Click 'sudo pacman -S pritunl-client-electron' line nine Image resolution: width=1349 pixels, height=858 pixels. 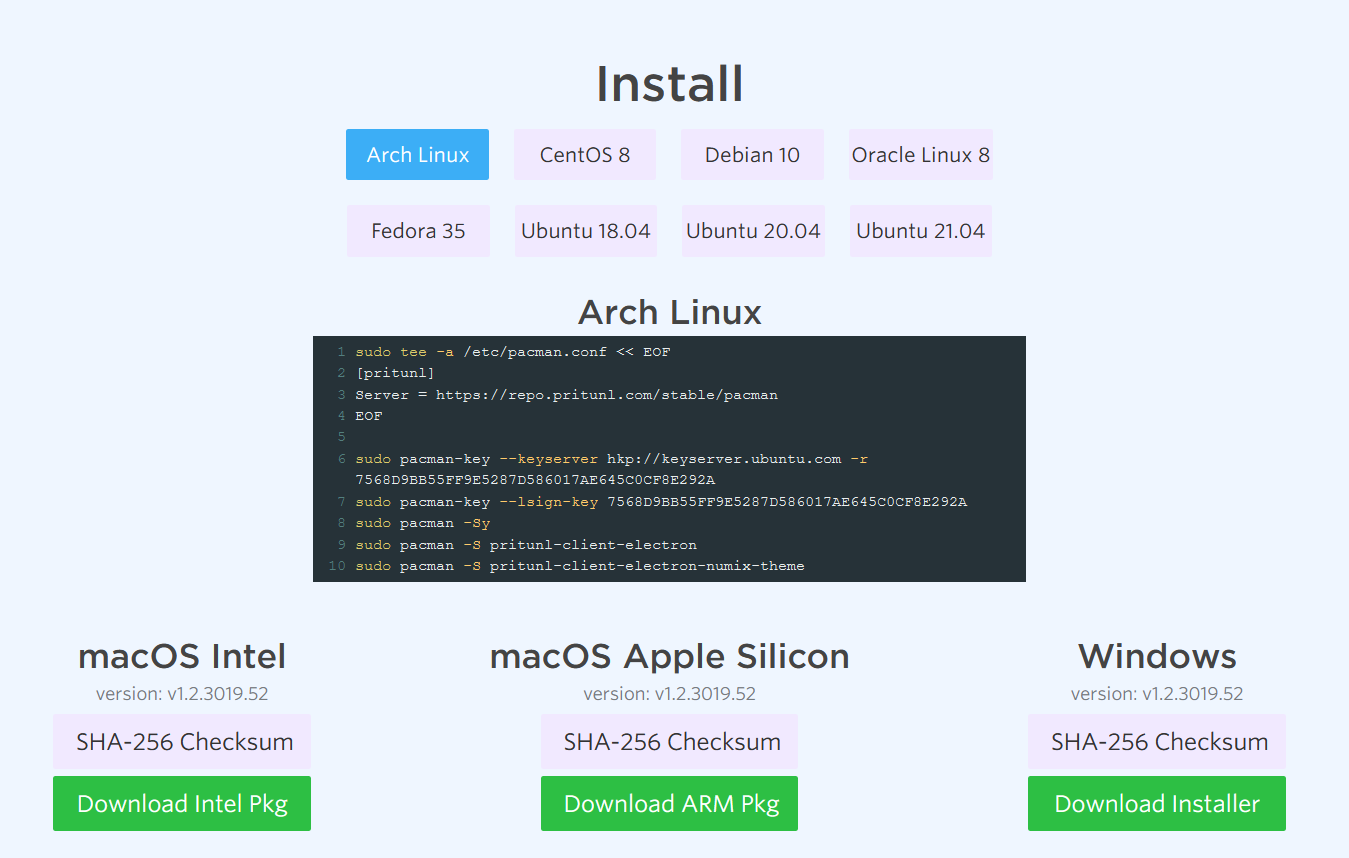coord(526,545)
